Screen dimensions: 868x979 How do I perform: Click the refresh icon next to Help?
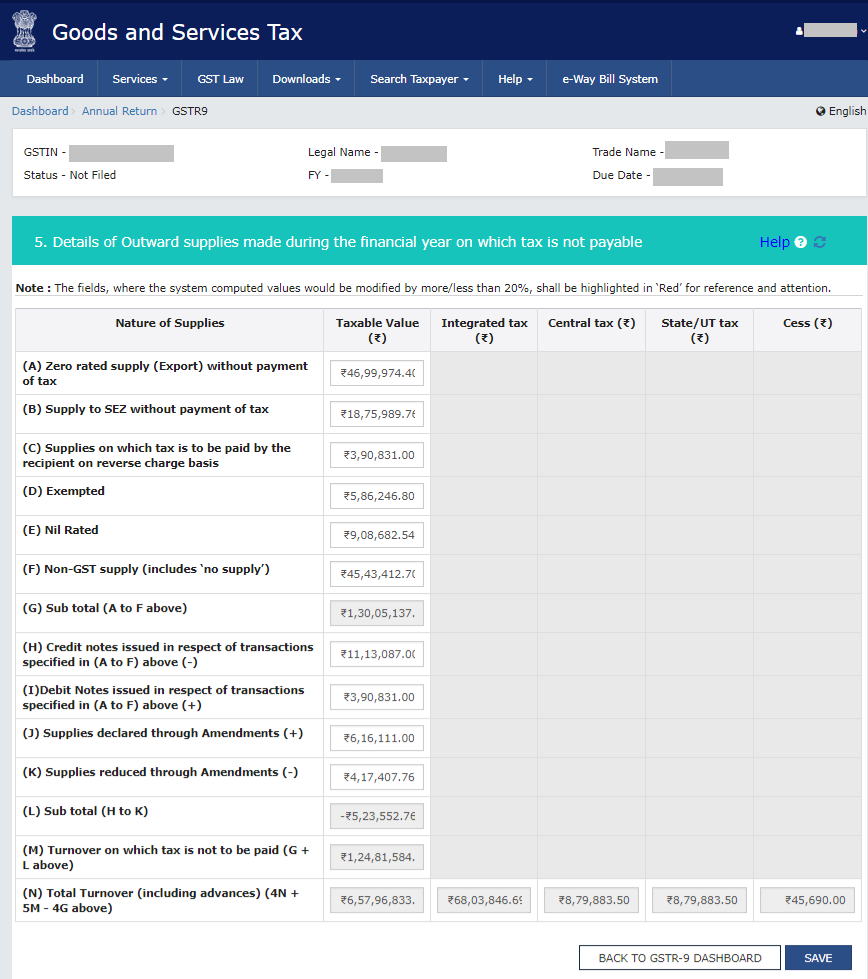point(820,242)
